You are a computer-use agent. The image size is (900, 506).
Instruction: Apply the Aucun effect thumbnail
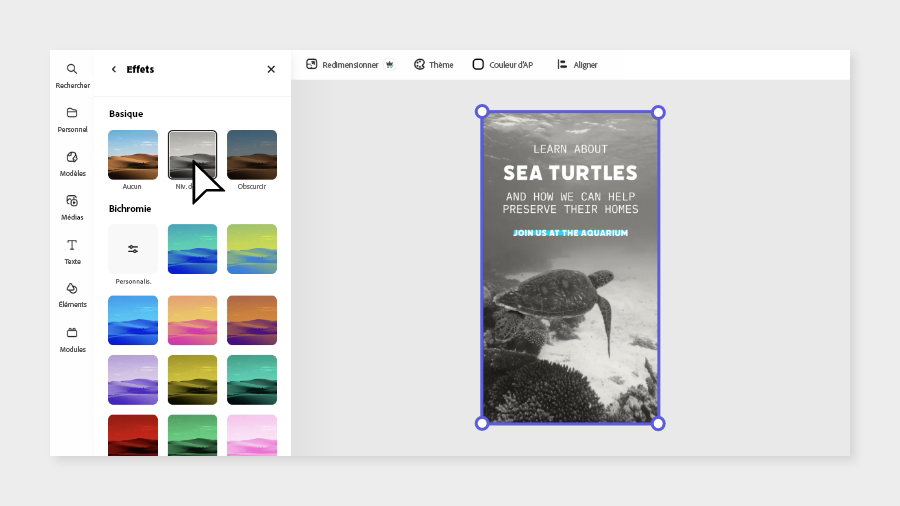pyautogui.click(x=133, y=155)
